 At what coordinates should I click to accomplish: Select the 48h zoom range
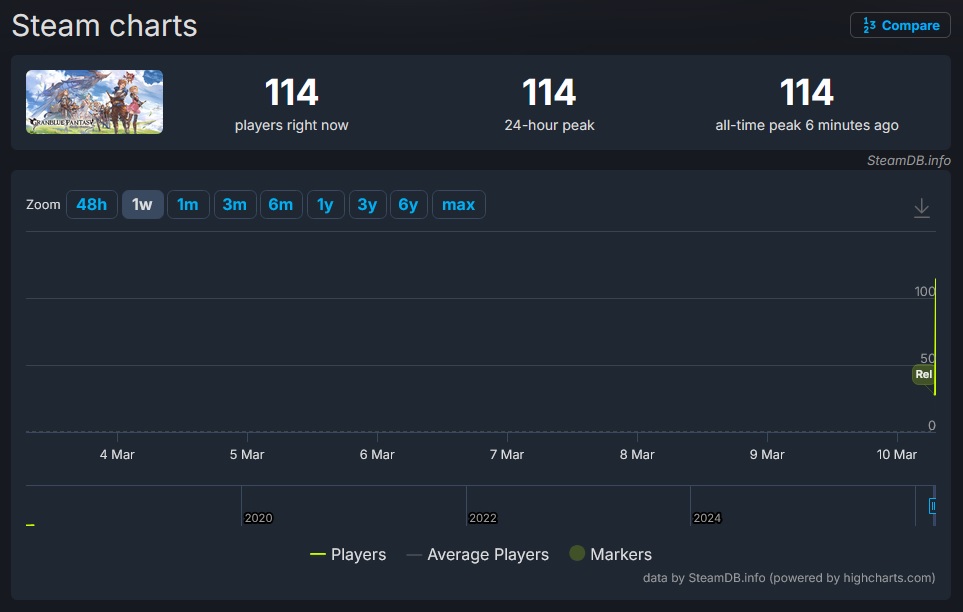(x=92, y=205)
